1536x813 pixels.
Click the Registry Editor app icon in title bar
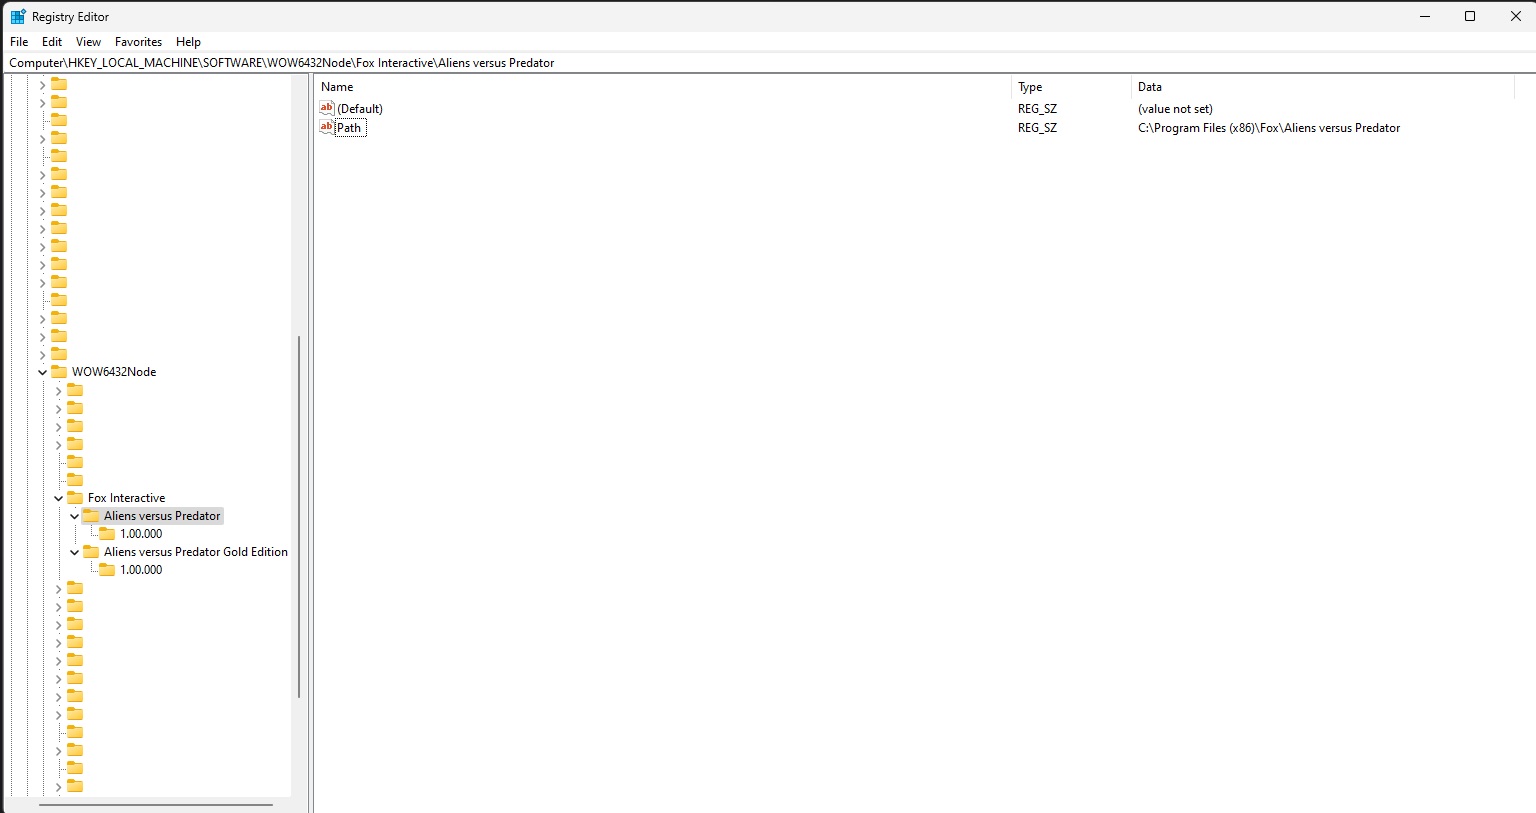point(18,16)
